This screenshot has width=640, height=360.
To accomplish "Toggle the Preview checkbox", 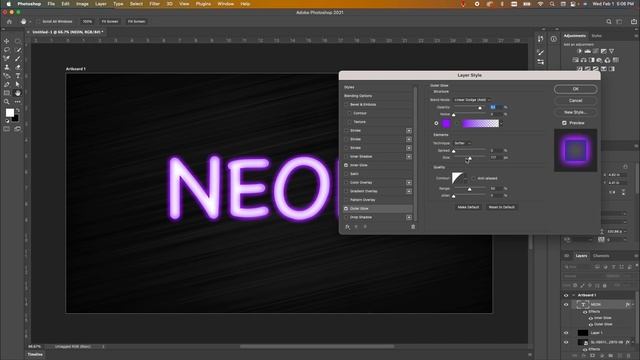I will 564,123.
